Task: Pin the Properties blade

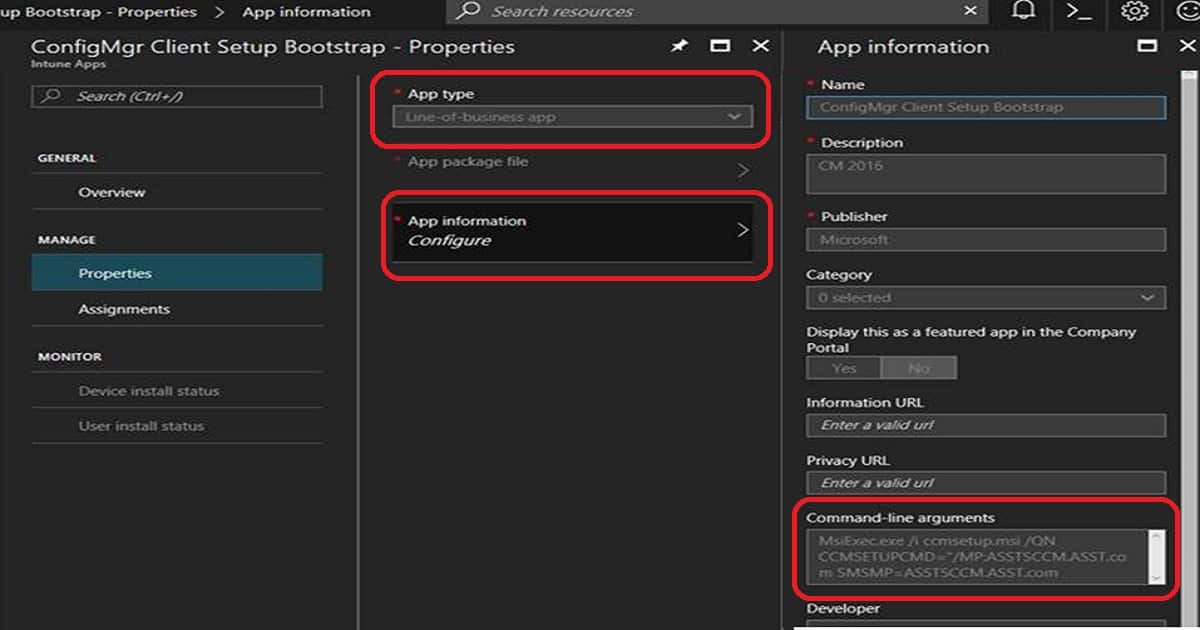Action: [679, 47]
